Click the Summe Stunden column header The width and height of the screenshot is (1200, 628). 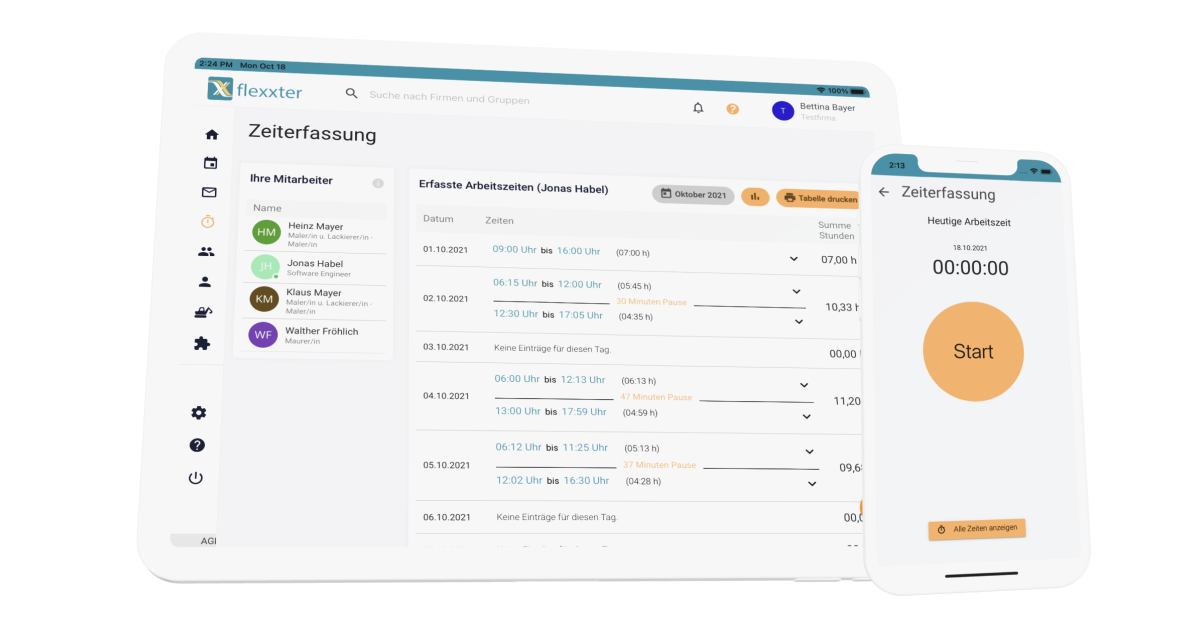(837, 230)
